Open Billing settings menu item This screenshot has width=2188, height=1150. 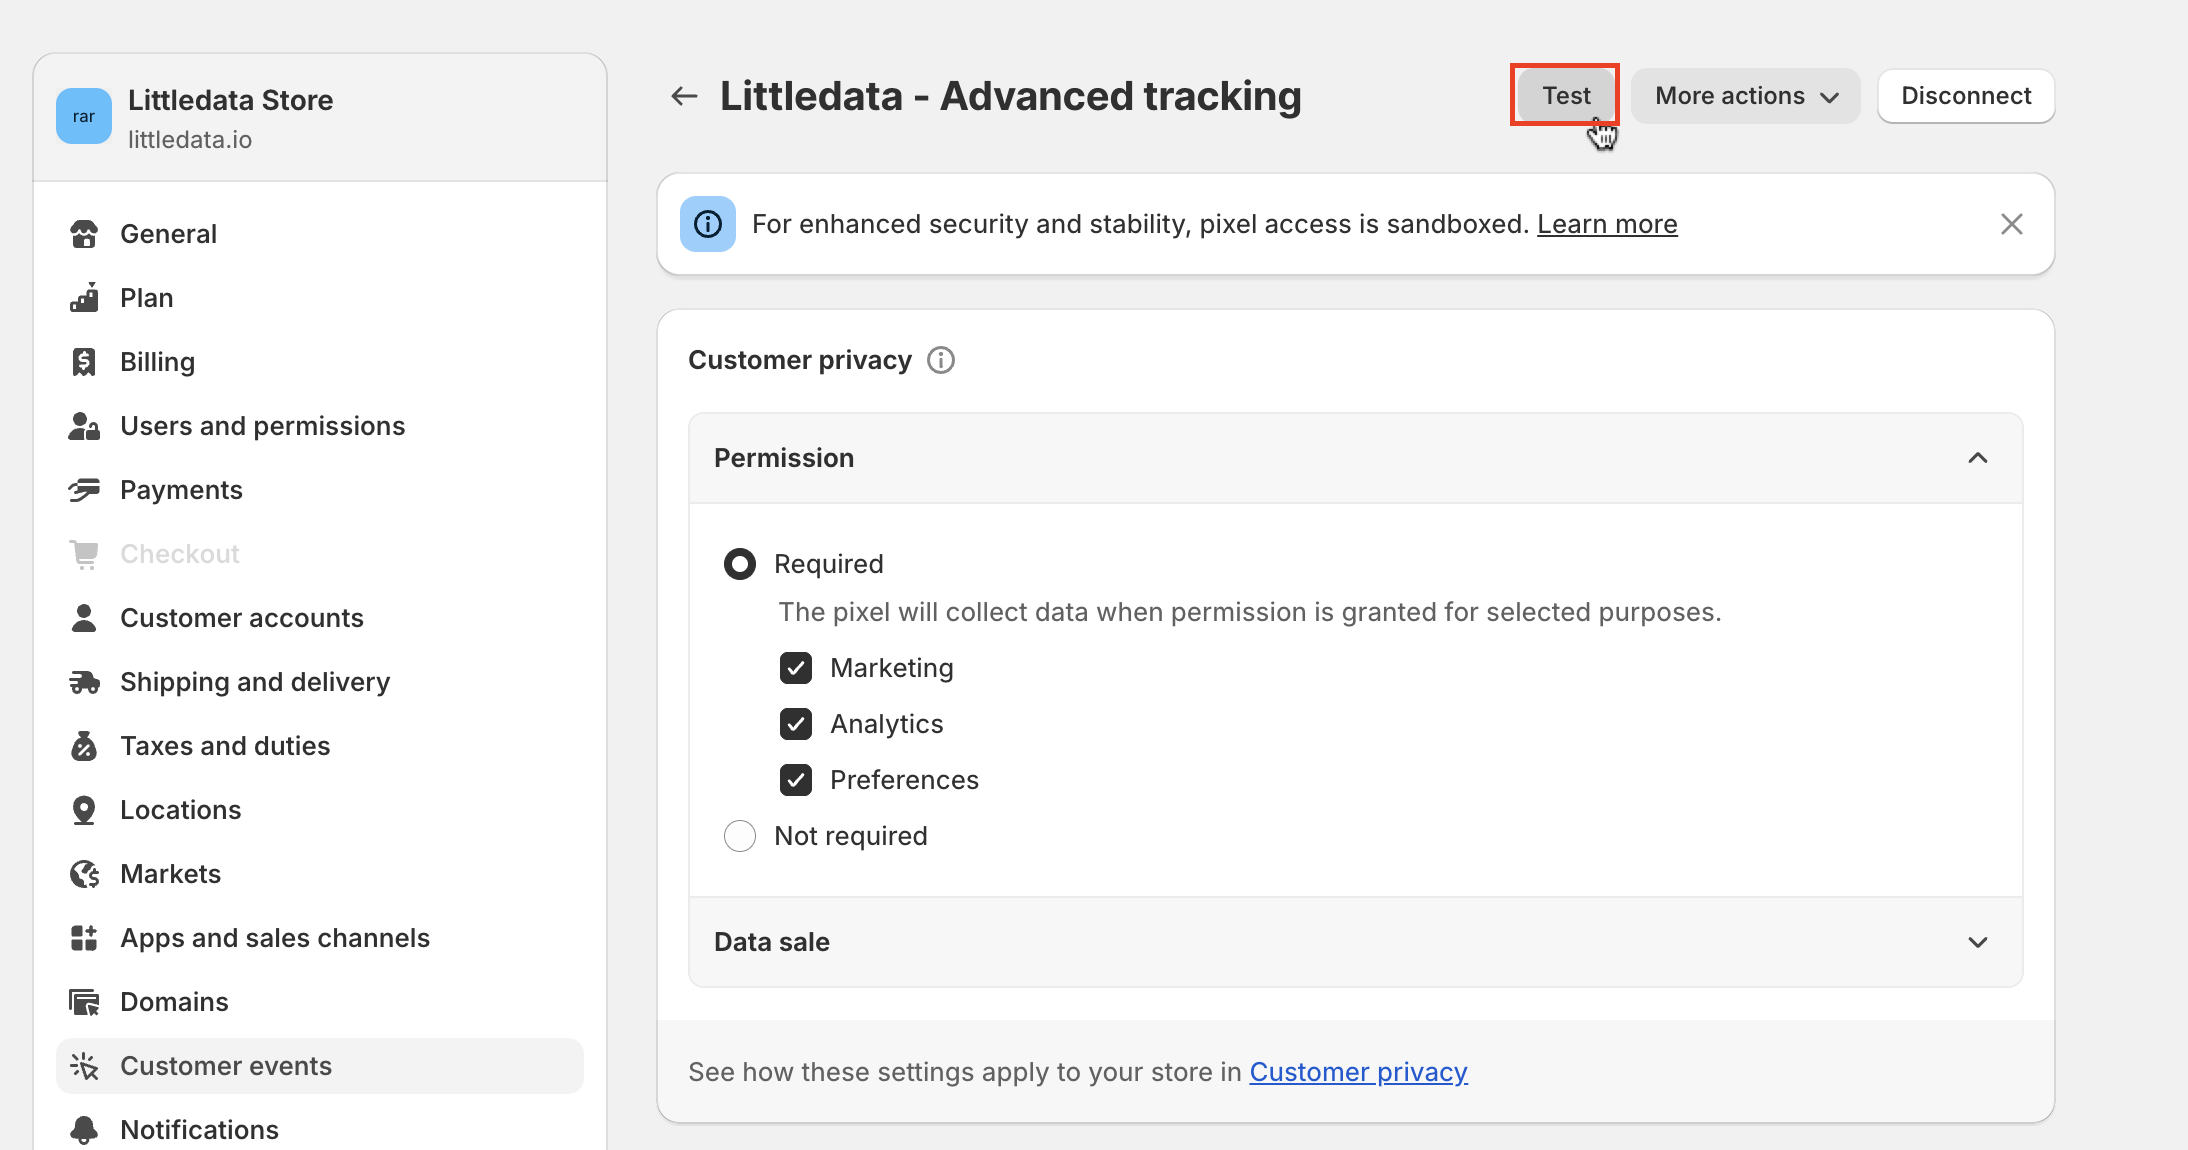click(320, 362)
